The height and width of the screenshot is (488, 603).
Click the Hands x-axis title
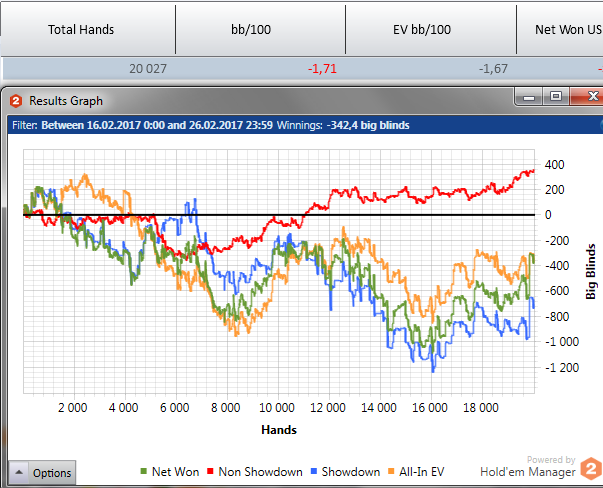pyautogui.click(x=279, y=430)
